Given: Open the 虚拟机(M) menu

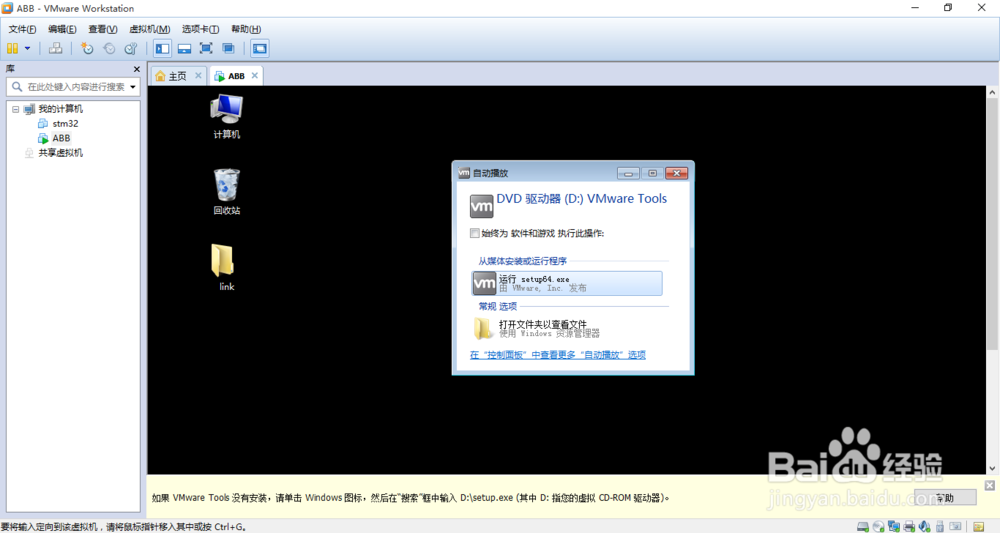Looking at the screenshot, I should click(149, 29).
